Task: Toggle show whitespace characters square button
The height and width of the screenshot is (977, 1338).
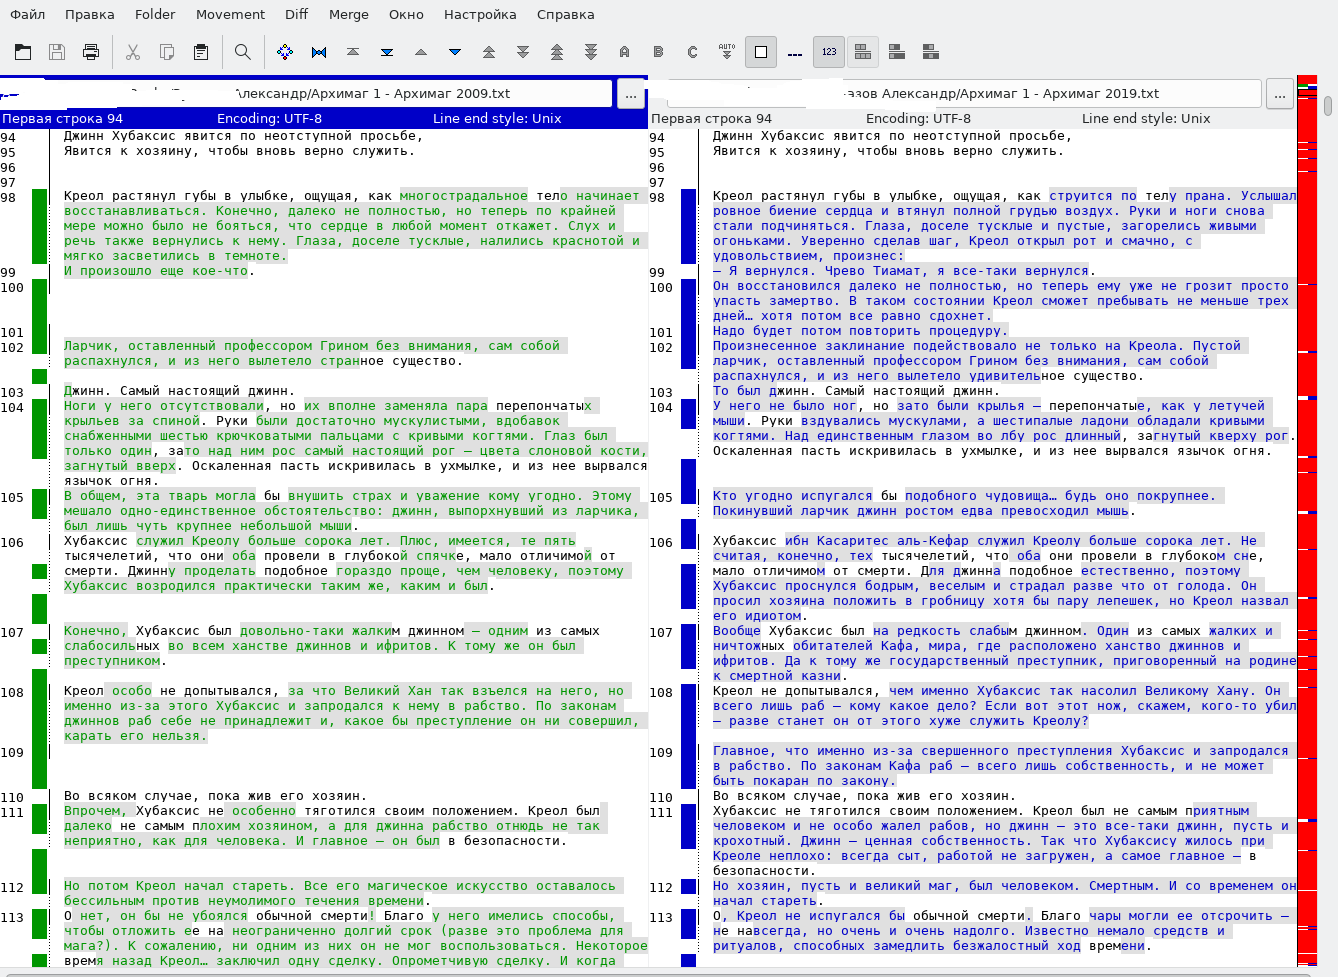Action: 761,52
